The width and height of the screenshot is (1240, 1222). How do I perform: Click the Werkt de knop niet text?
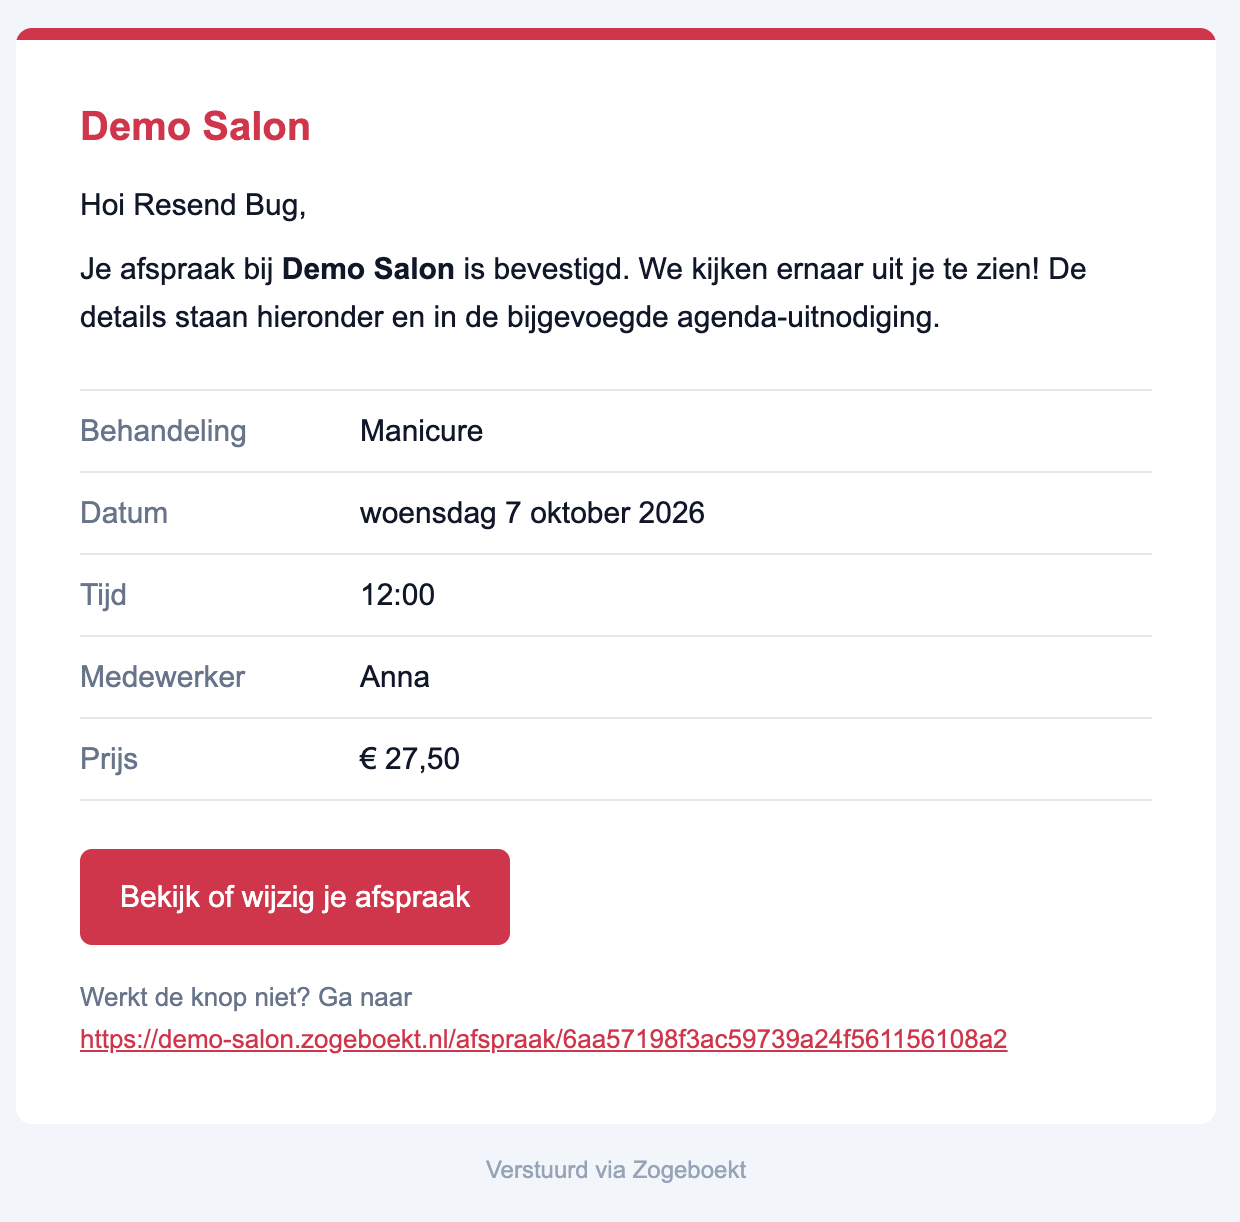tap(198, 997)
